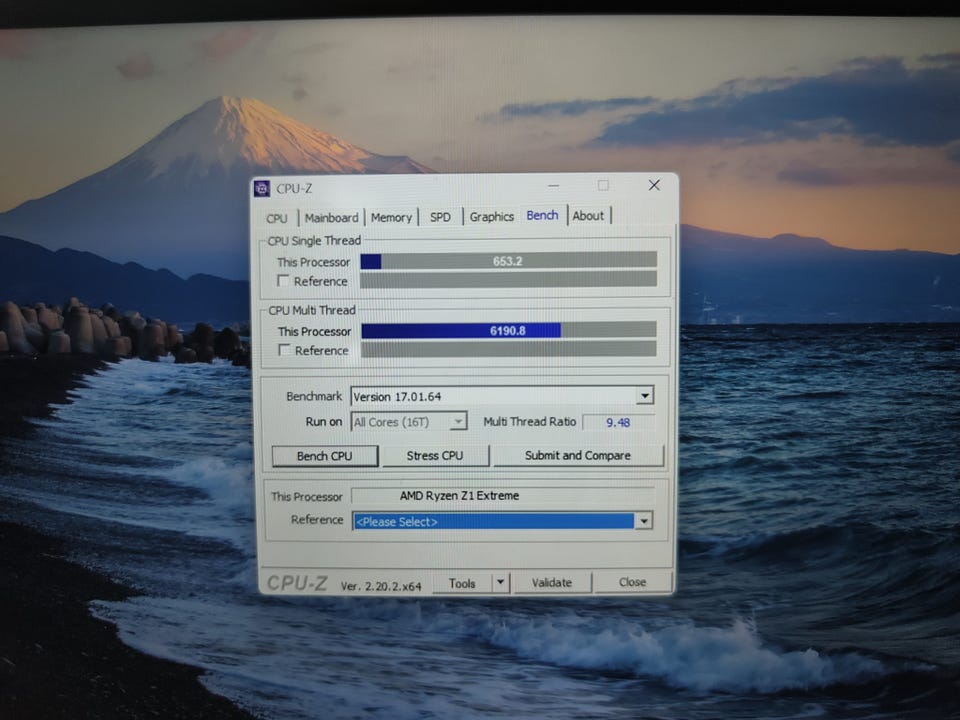This screenshot has height=720, width=960.
Task: Click Submit and Compare button
Action: coord(578,455)
